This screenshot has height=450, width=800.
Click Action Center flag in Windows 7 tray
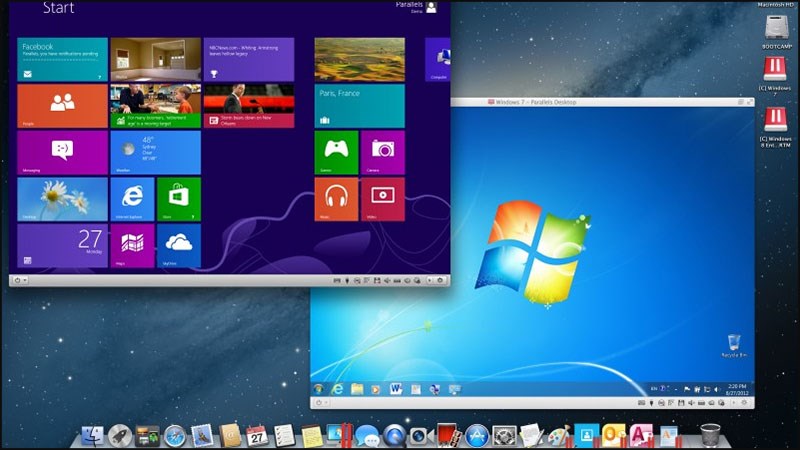pyautogui.click(x=687, y=389)
